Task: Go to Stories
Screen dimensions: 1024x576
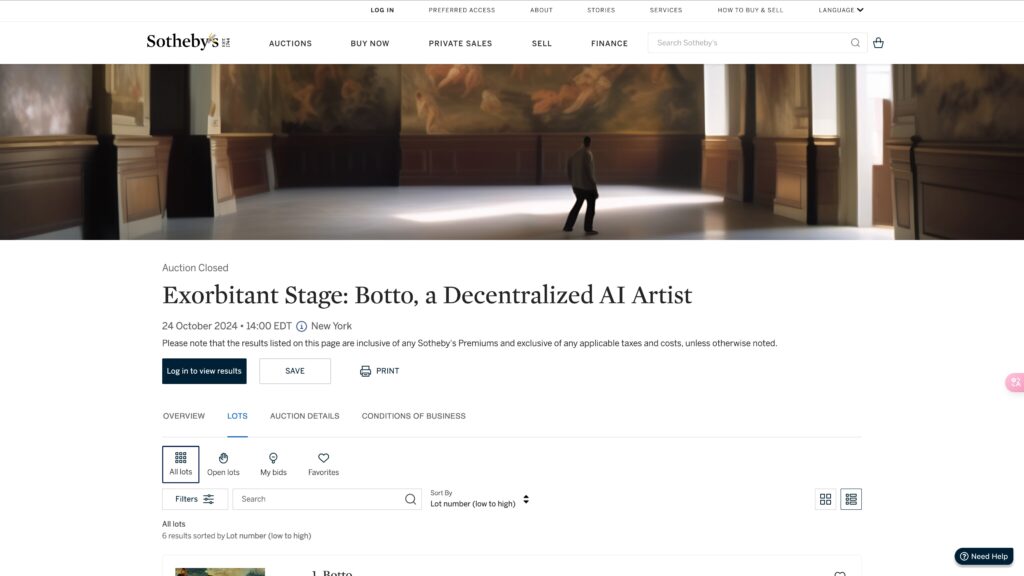Action: 601,10
